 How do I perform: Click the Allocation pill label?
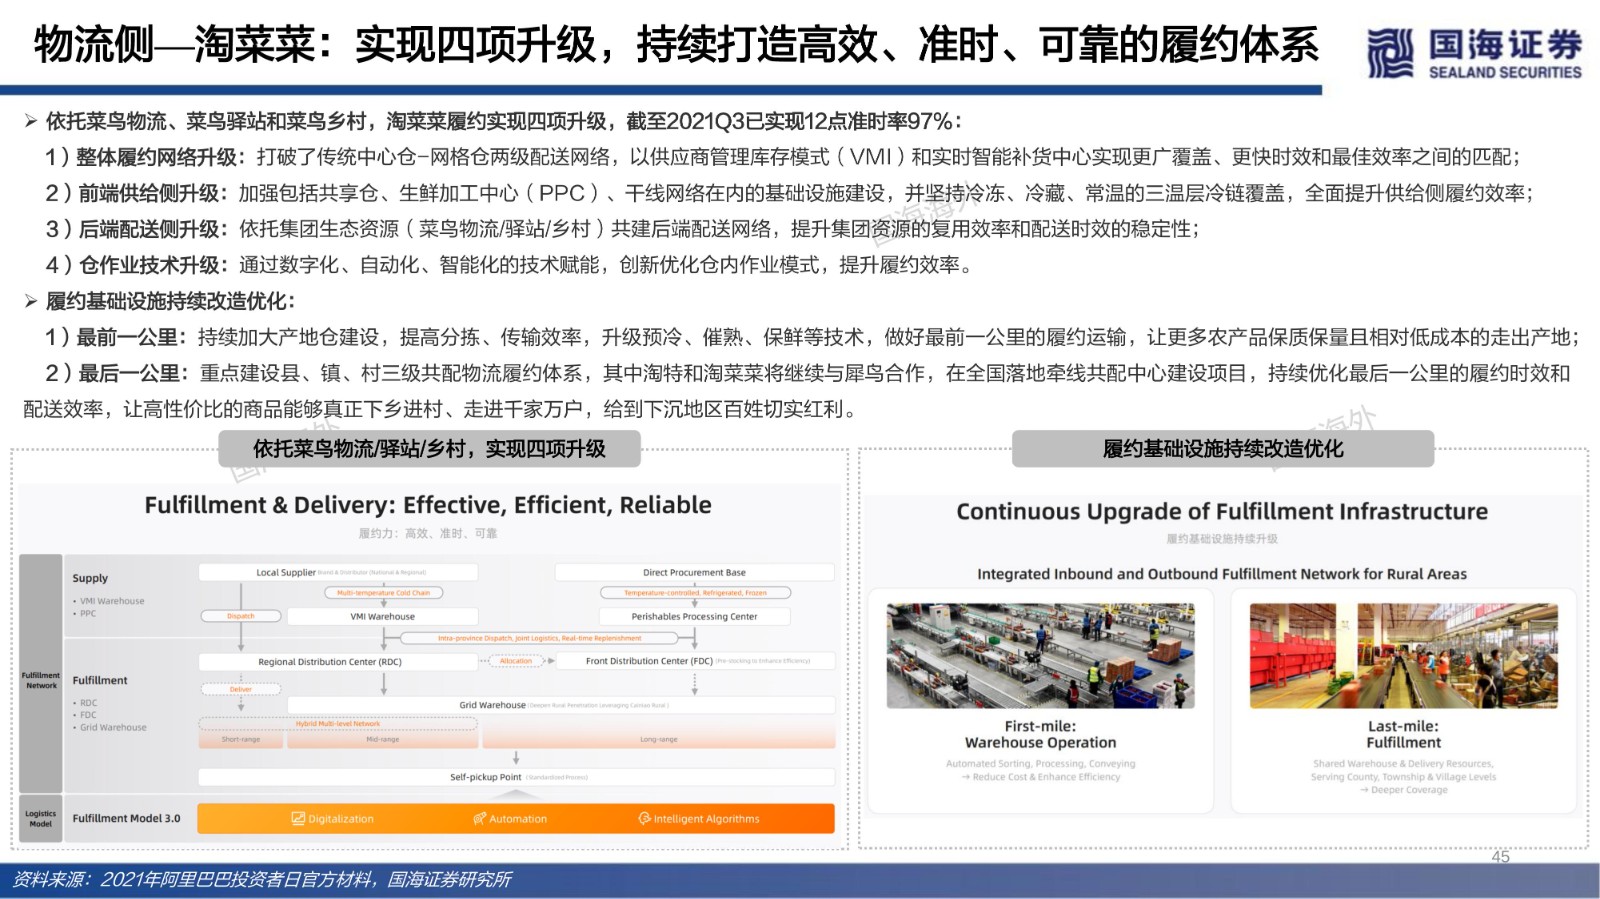(516, 661)
